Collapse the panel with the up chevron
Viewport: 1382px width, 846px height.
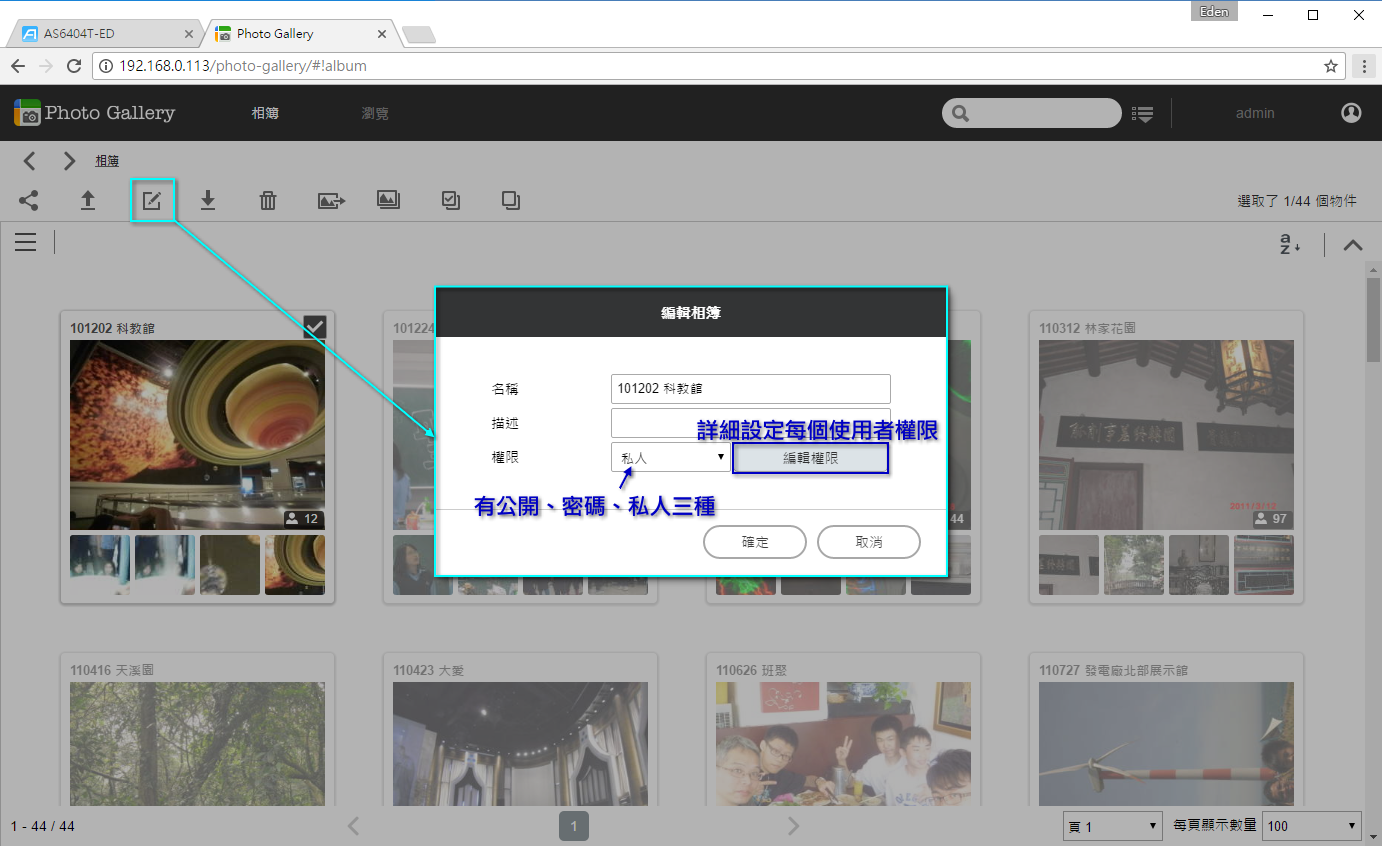(x=1353, y=244)
